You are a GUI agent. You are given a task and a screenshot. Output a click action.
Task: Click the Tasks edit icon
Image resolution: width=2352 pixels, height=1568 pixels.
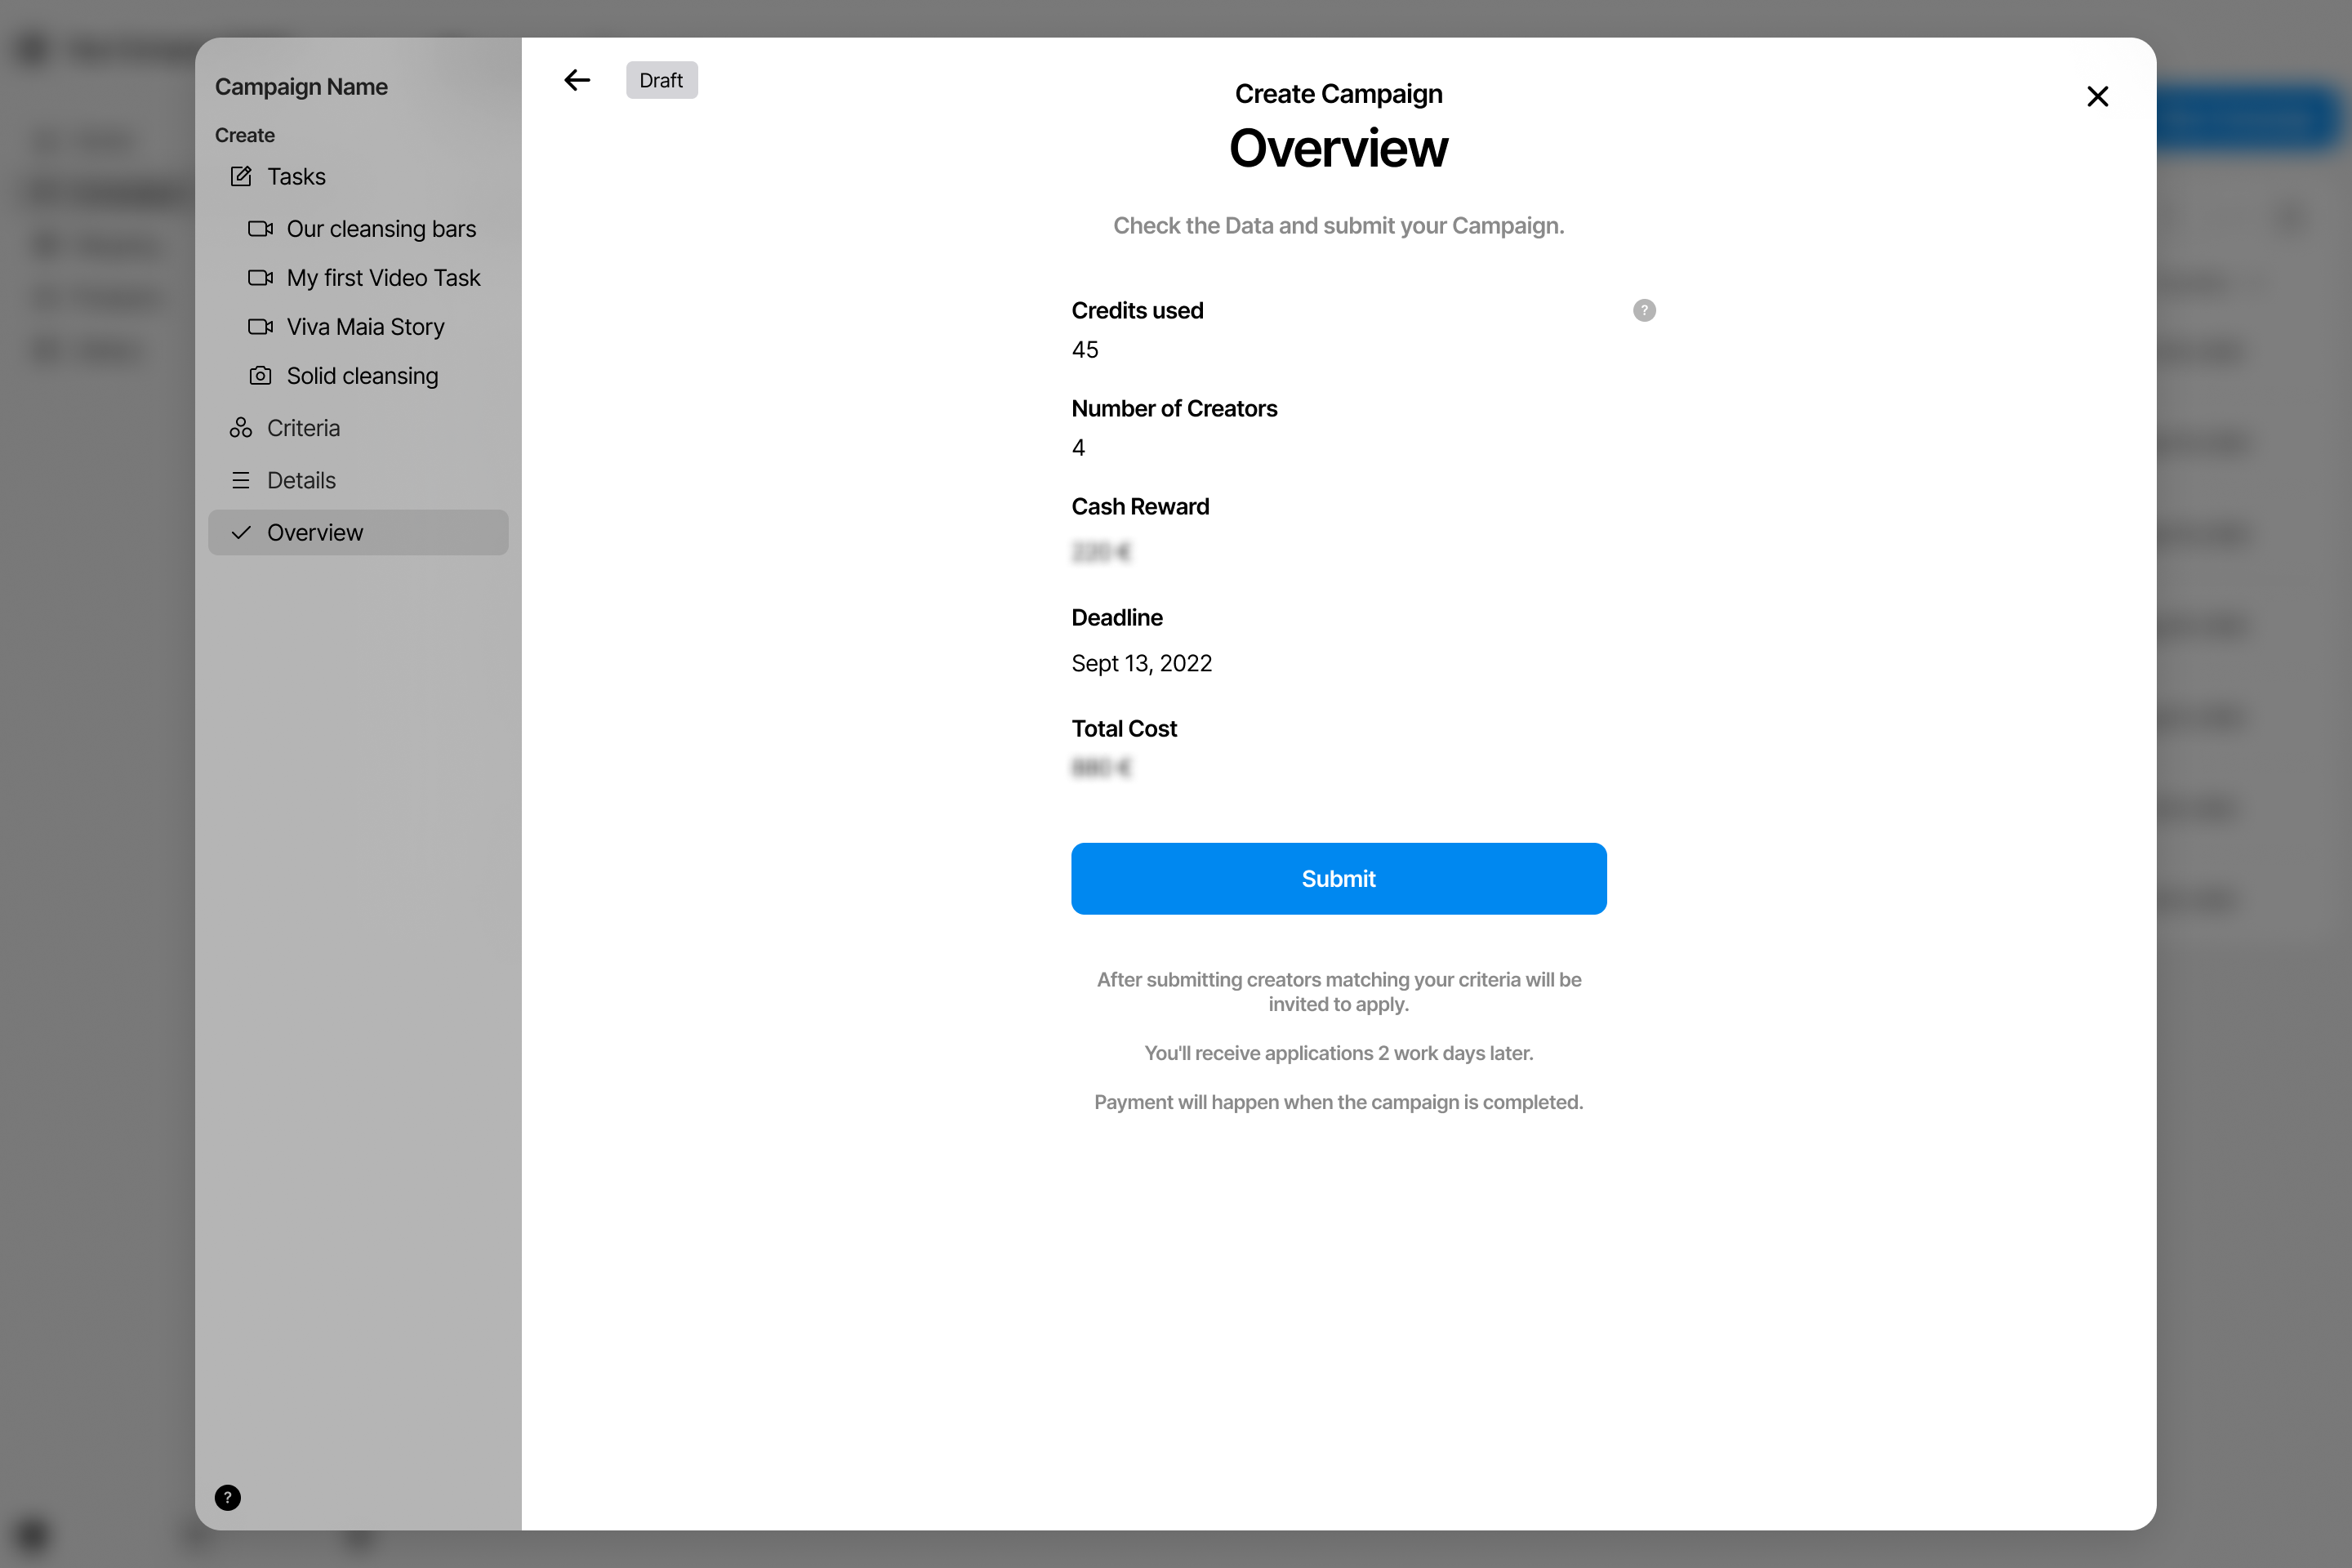[x=241, y=177]
